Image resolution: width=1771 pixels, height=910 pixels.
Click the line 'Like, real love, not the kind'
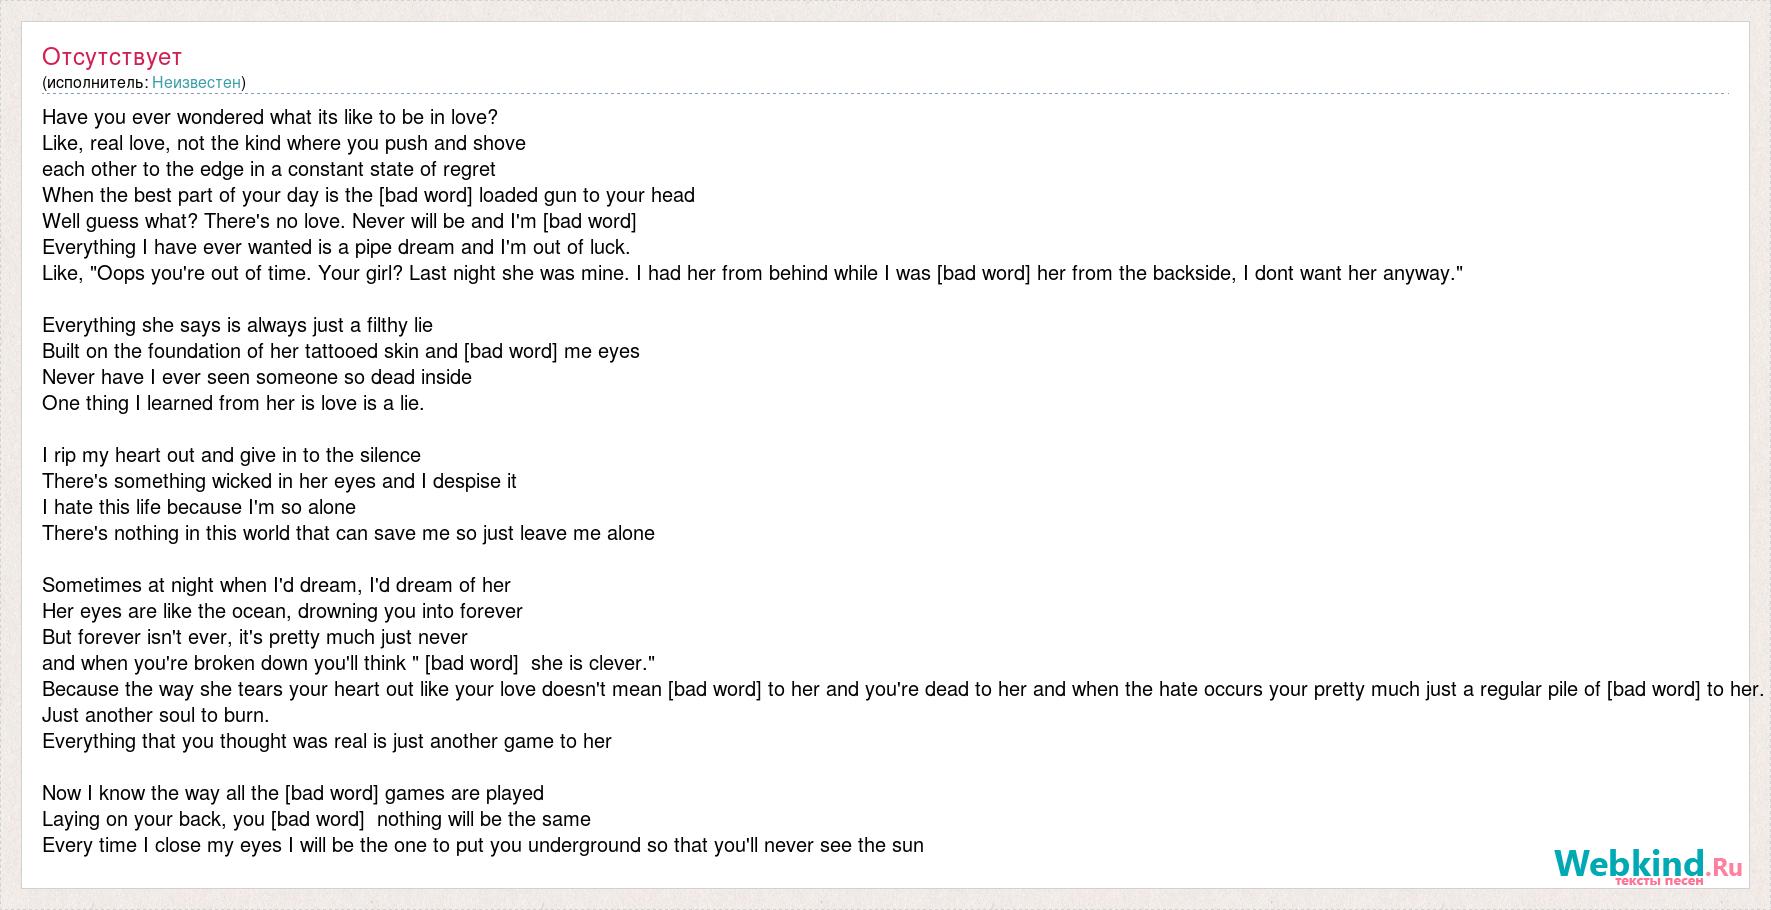click(x=284, y=143)
